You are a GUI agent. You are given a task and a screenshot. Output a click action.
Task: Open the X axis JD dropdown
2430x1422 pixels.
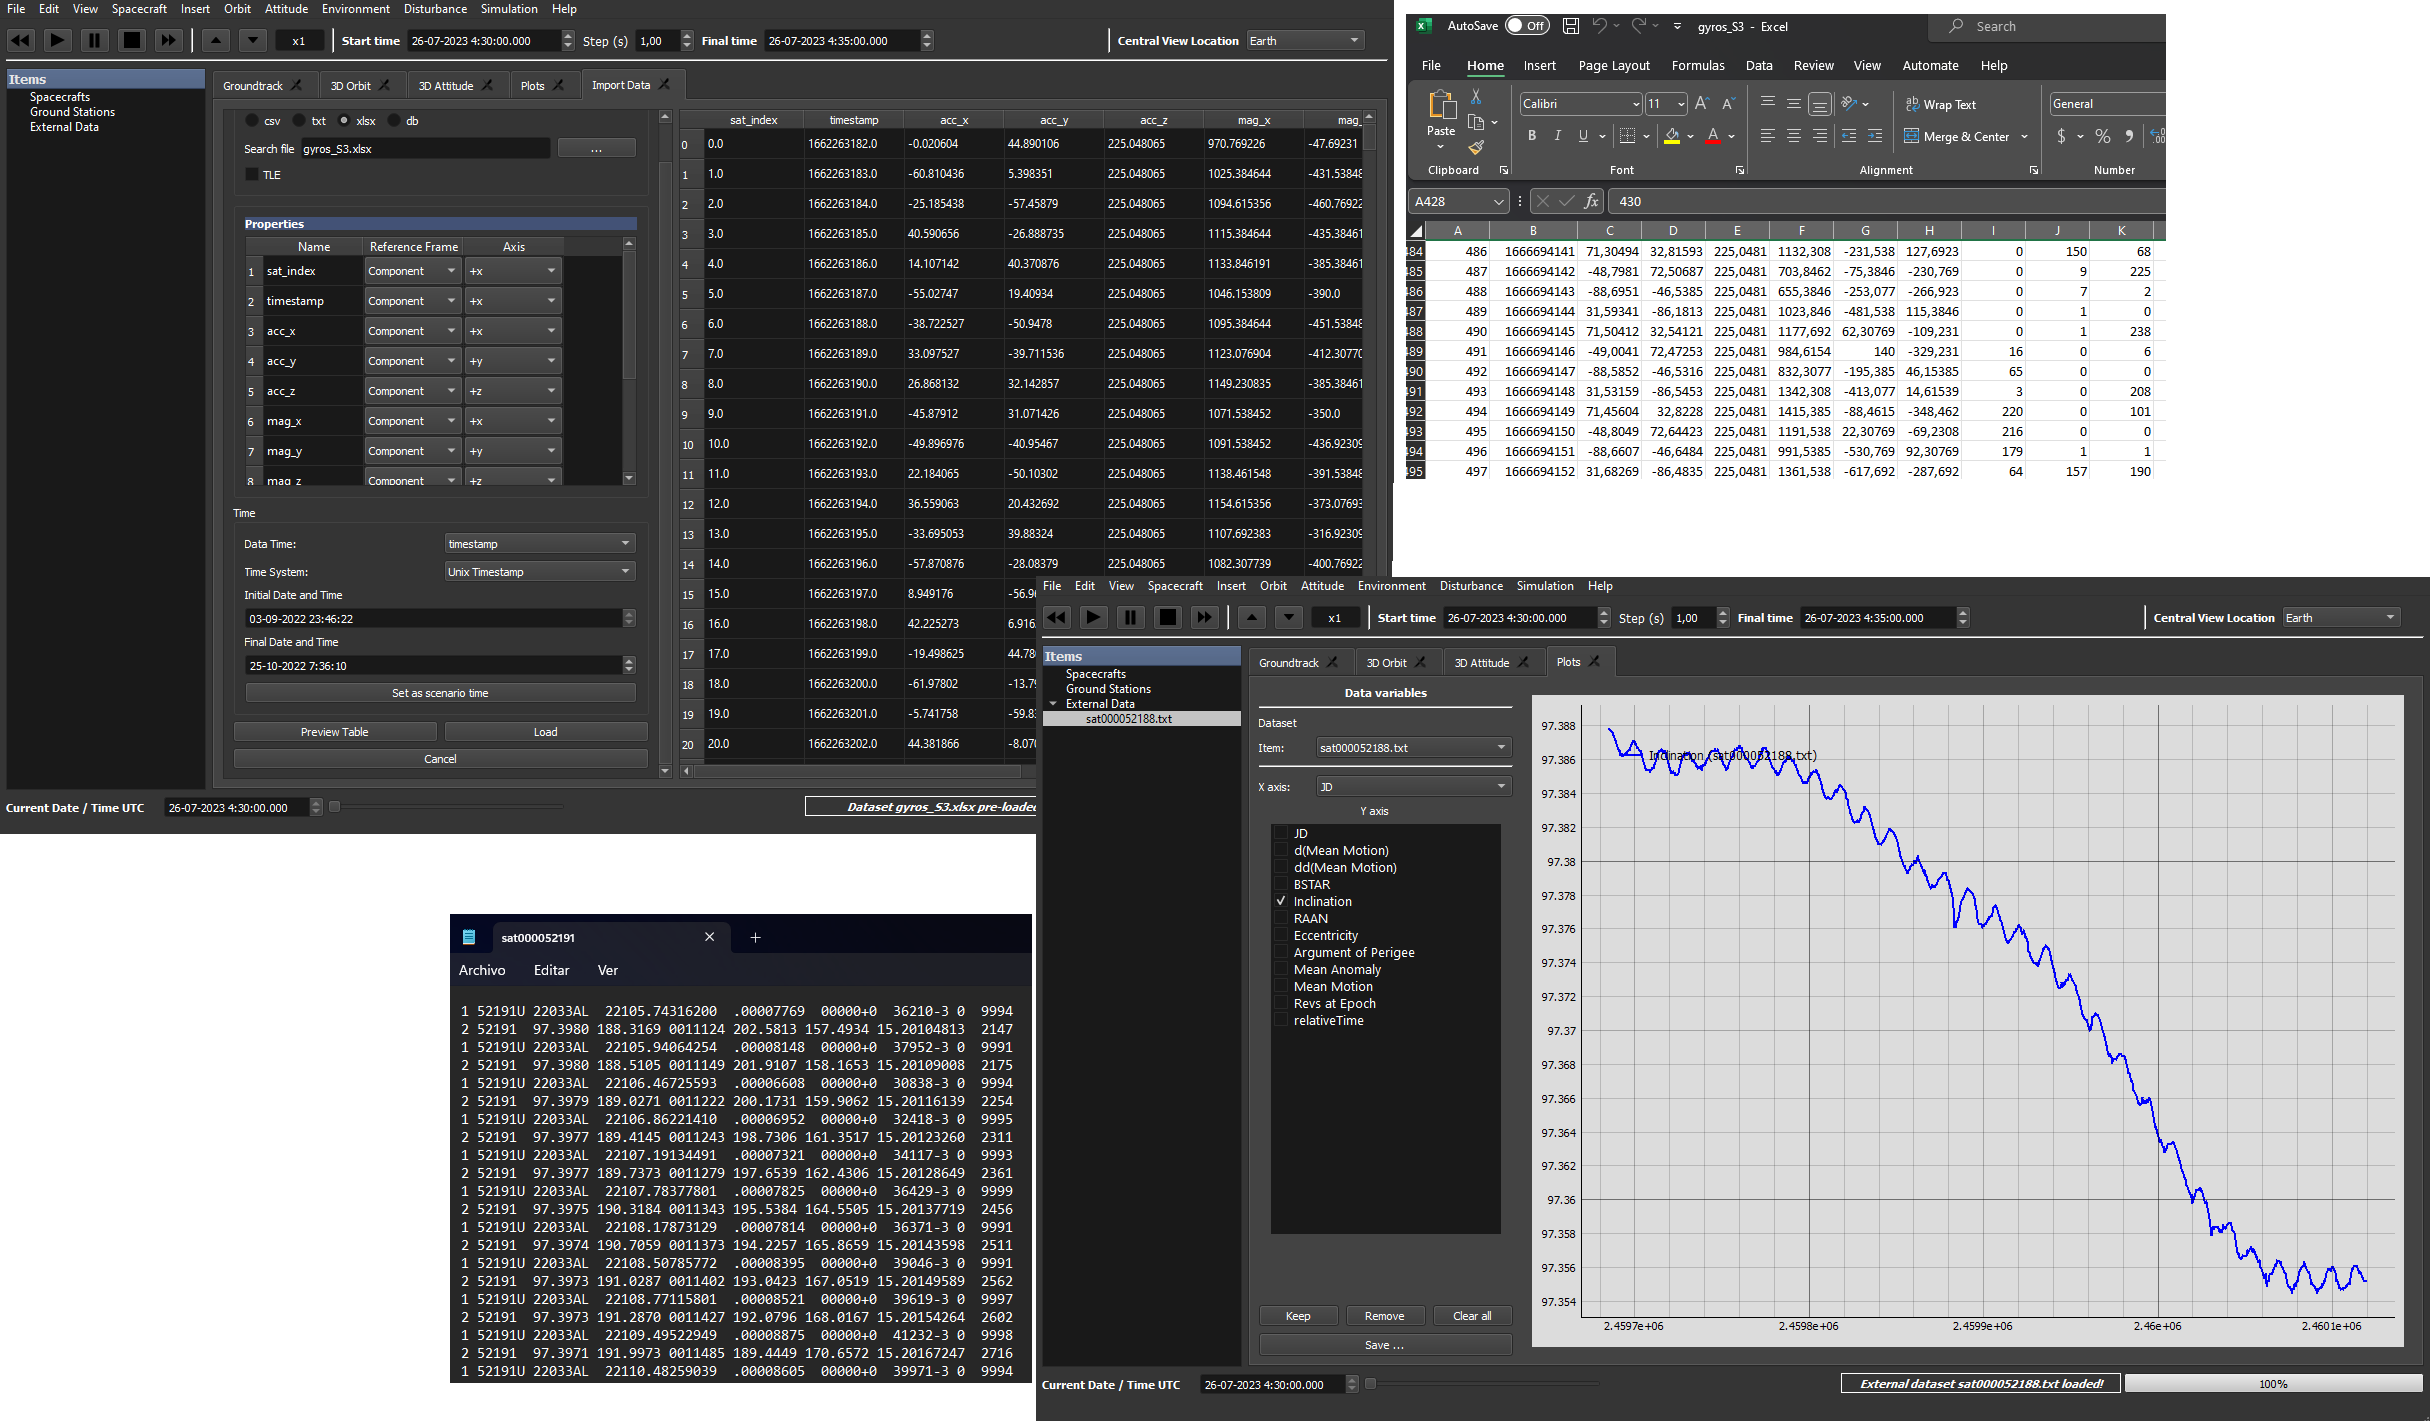[x=1413, y=787]
